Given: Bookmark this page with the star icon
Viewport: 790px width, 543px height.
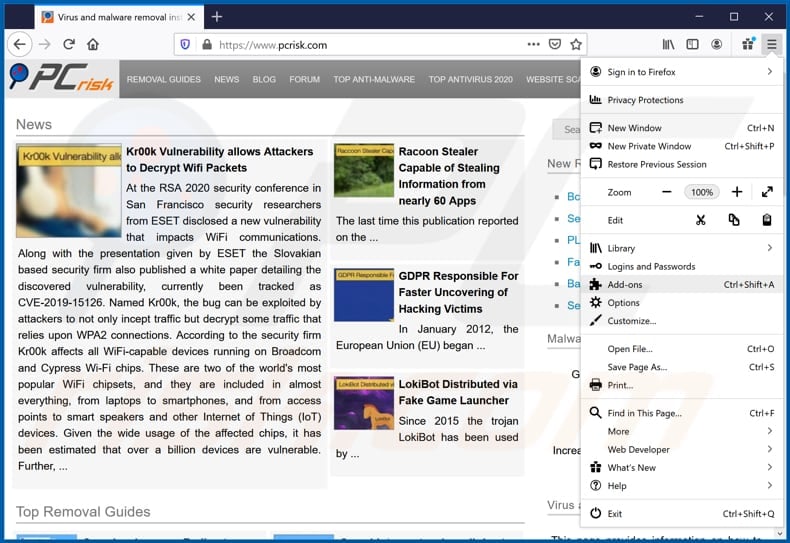Looking at the screenshot, I should coord(576,44).
